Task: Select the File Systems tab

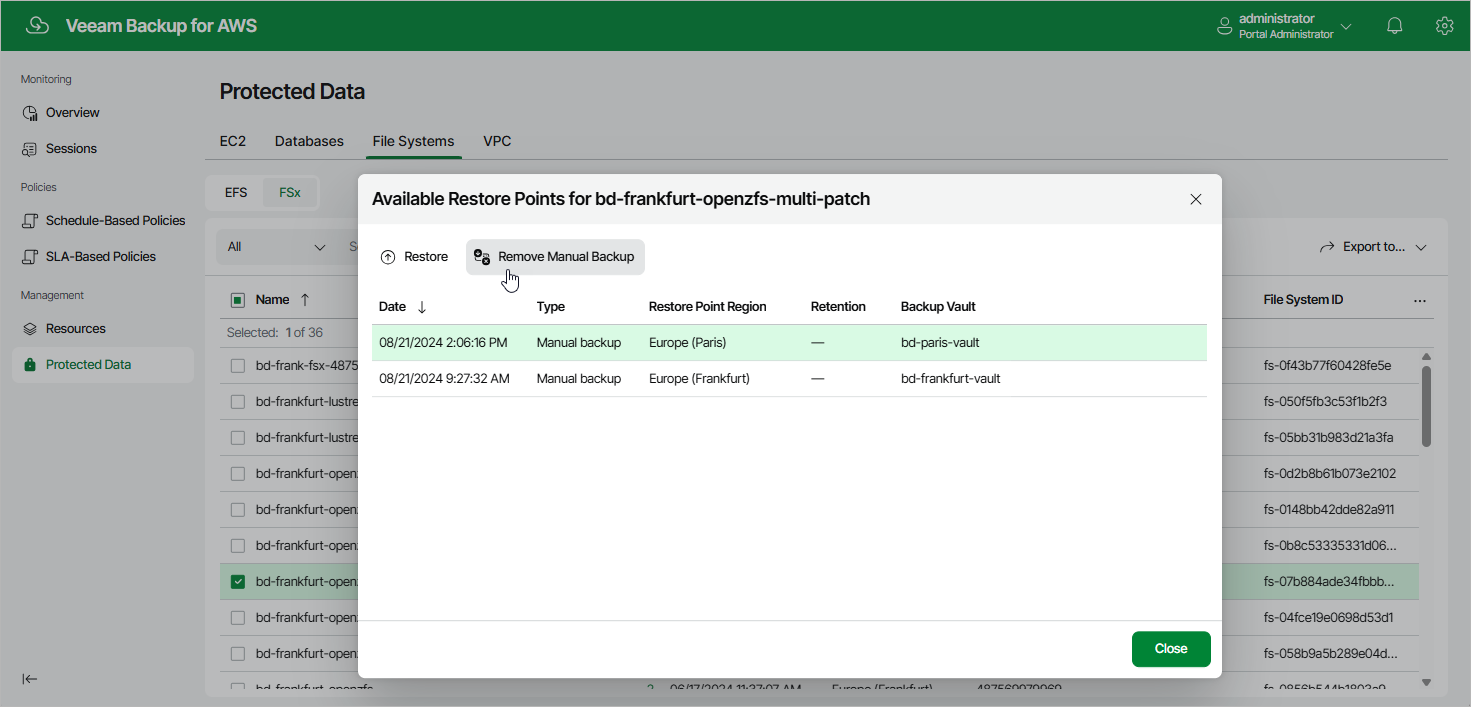Action: [x=413, y=141]
